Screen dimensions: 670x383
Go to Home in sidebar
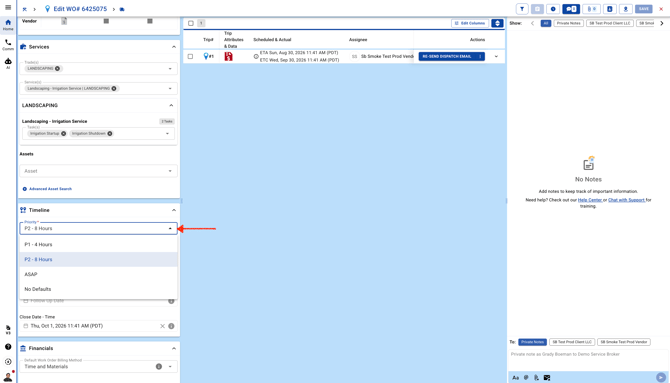pyautogui.click(x=8, y=25)
